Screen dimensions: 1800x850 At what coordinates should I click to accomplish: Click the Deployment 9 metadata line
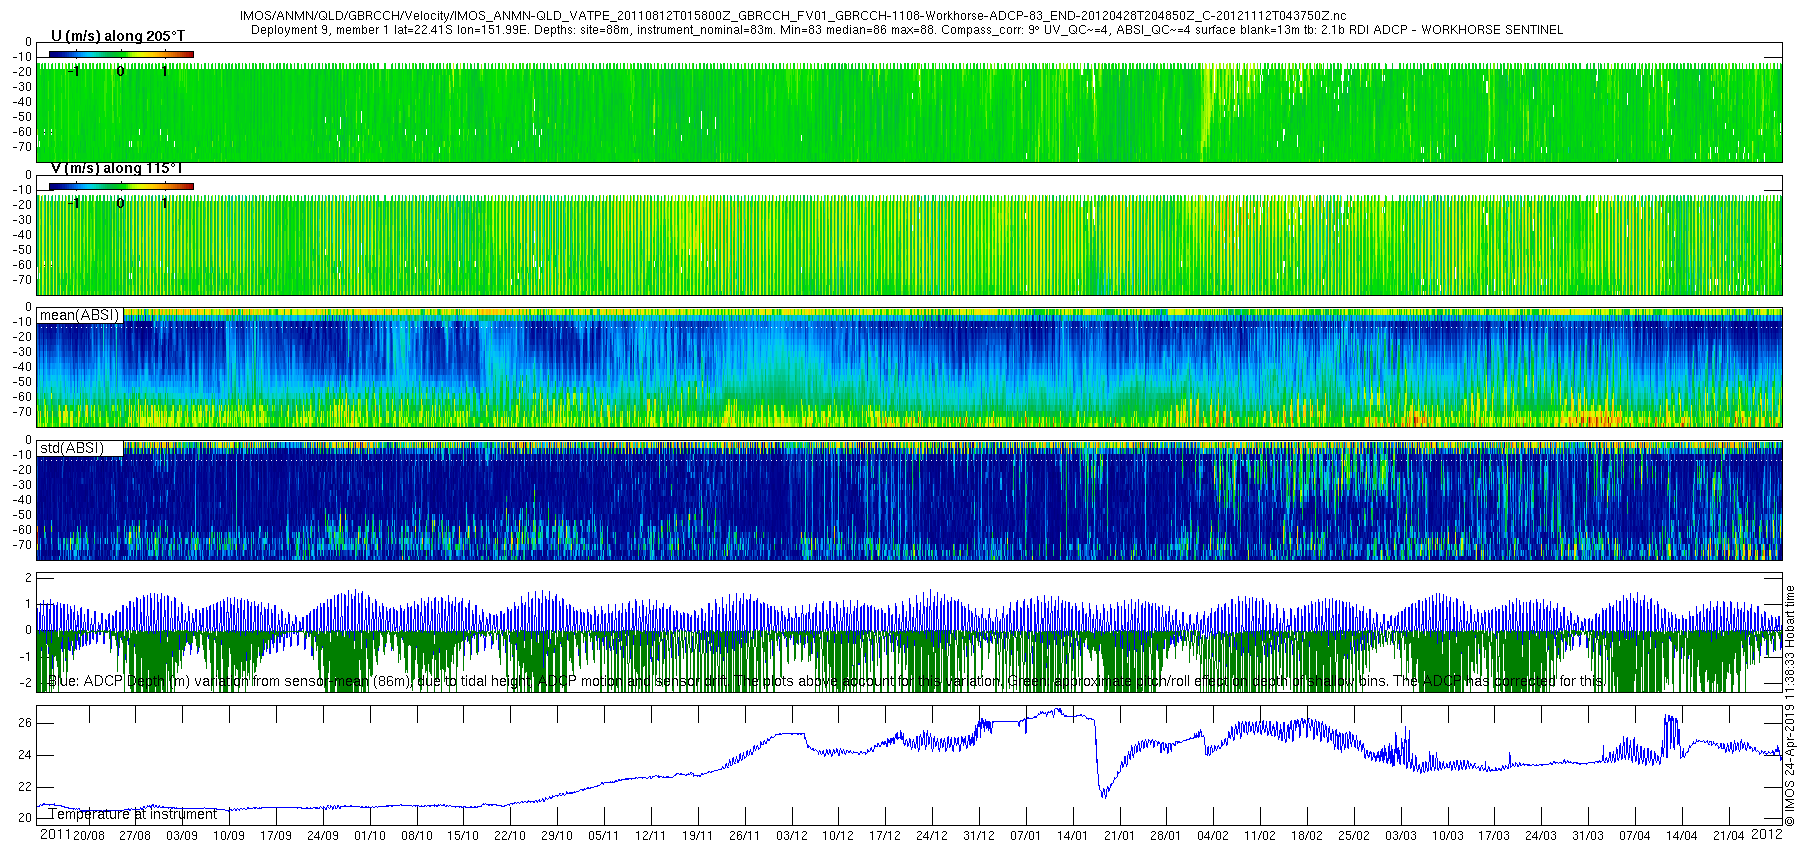tap(906, 30)
